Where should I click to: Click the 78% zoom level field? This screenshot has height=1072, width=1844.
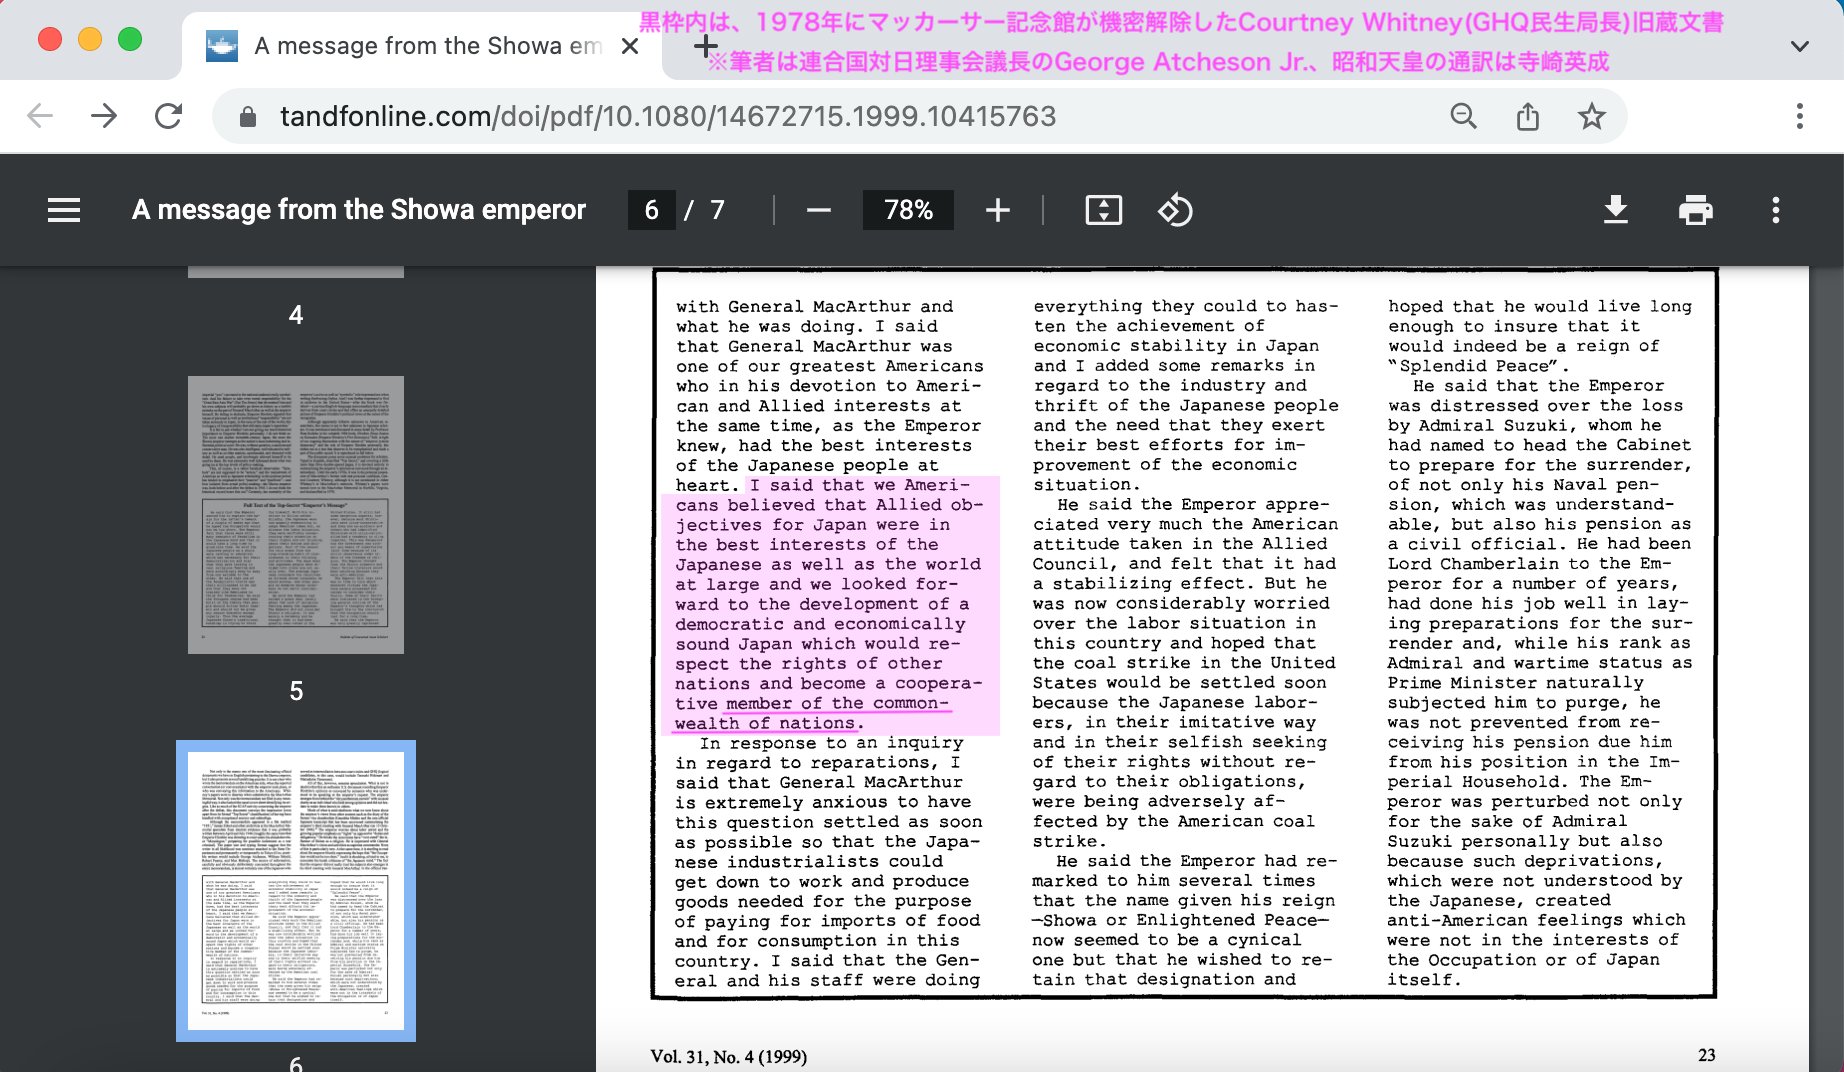908,210
